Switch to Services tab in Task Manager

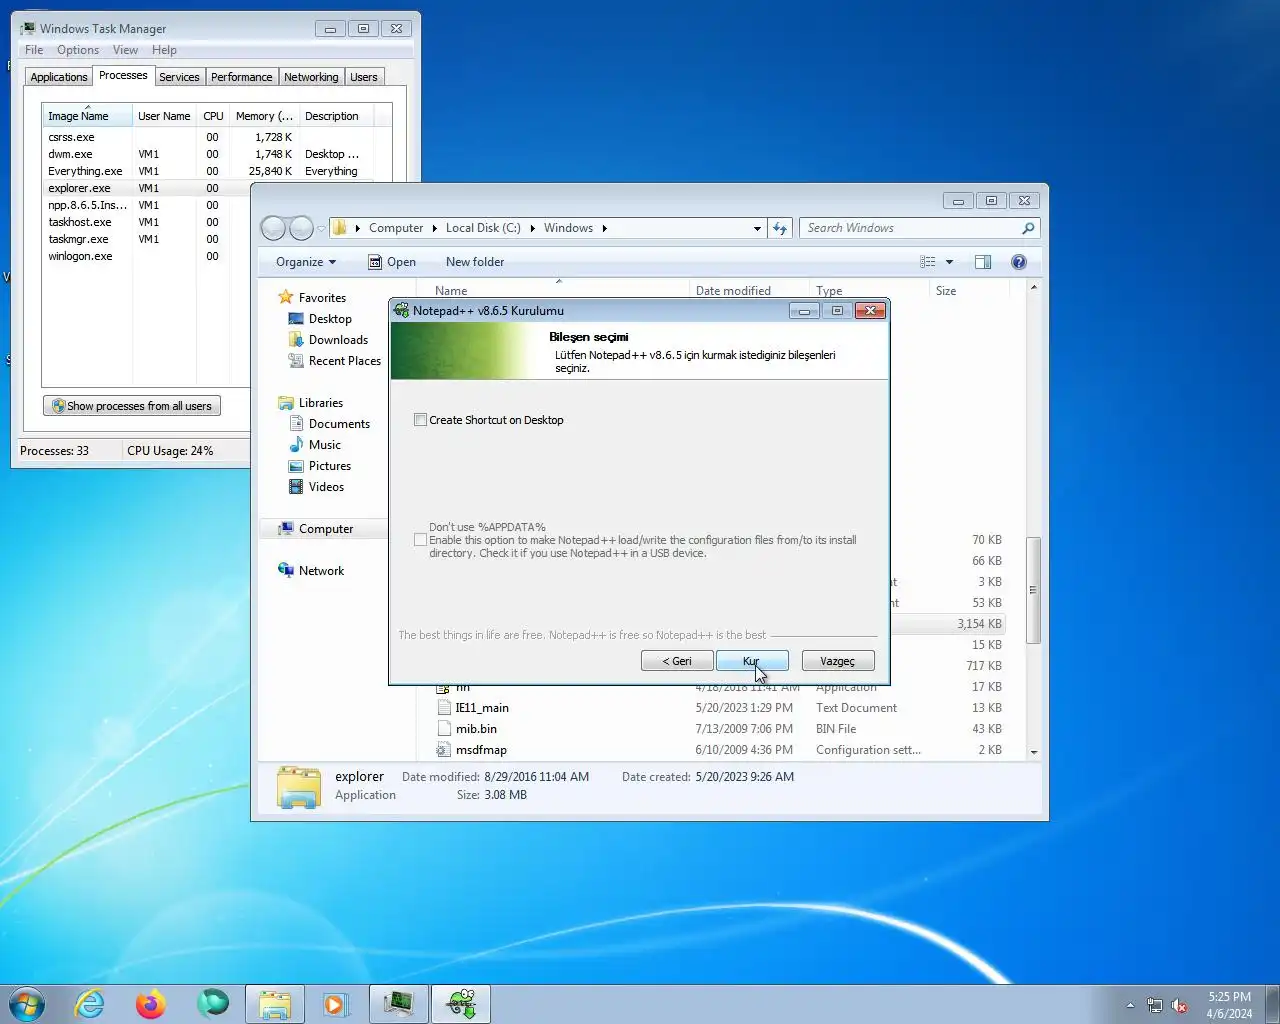179,77
